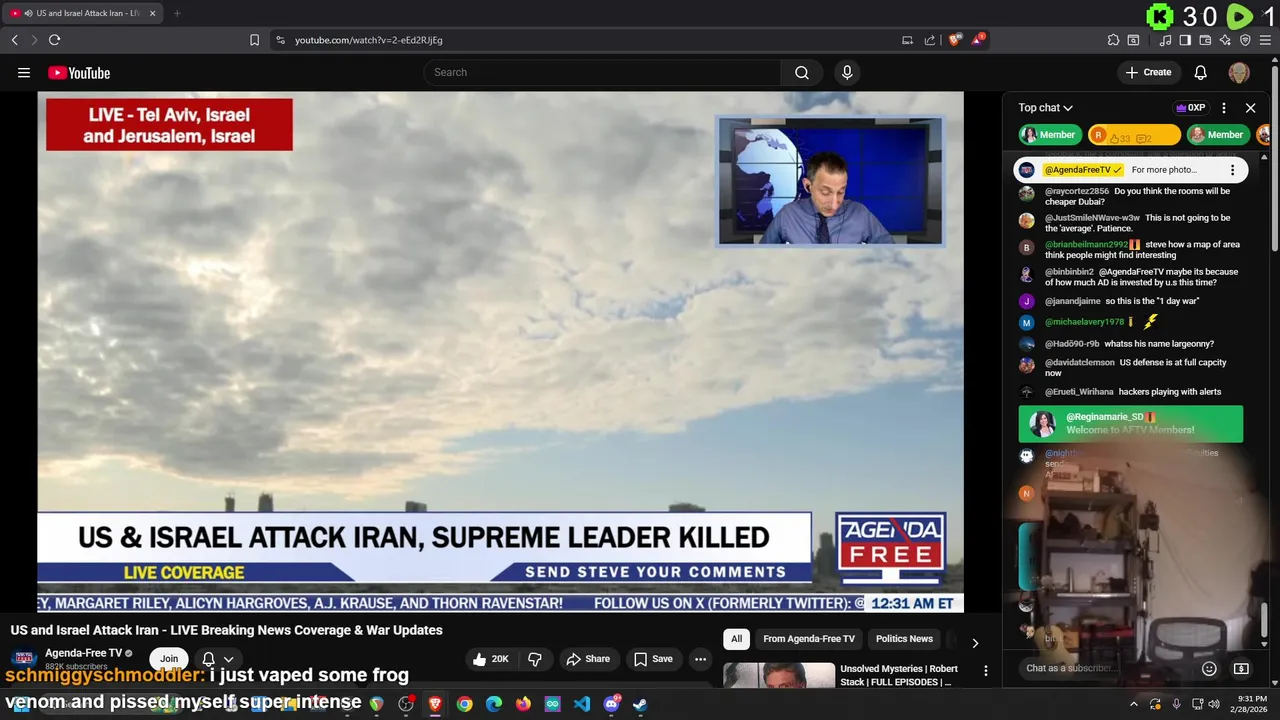Join the Agenda-Free TV channel membership

click(x=169, y=659)
